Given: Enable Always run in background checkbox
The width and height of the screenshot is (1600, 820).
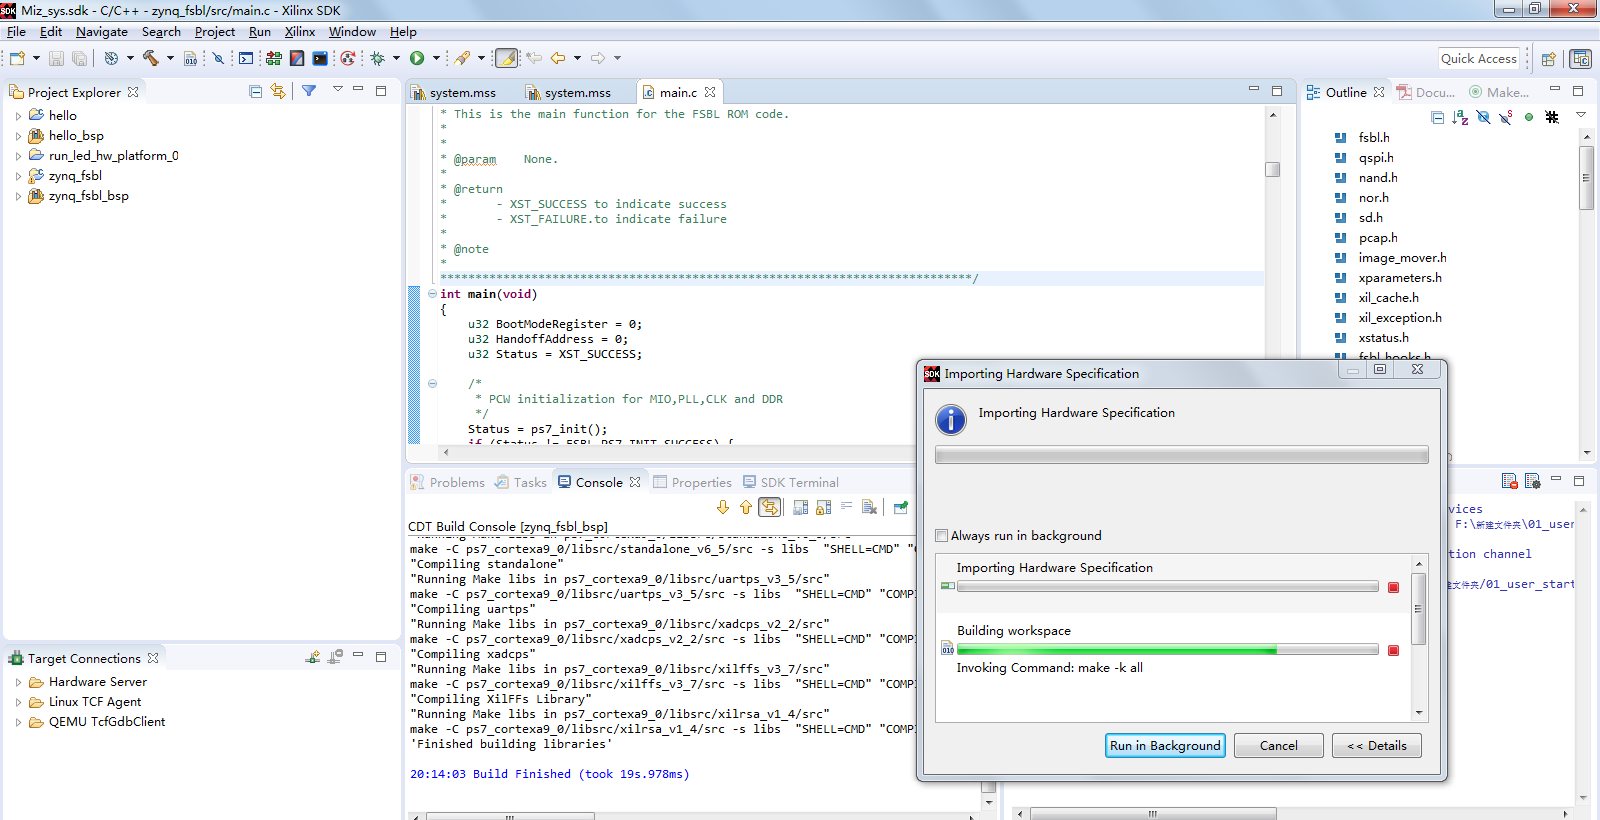Looking at the screenshot, I should pos(941,535).
